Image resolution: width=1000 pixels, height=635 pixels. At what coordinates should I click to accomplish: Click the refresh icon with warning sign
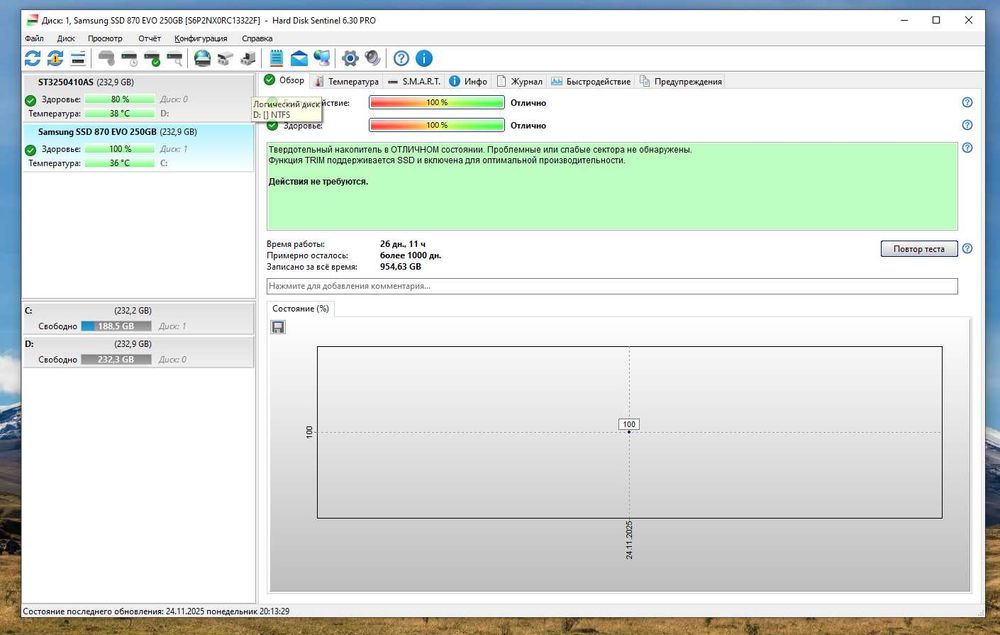tap(55, 59)
